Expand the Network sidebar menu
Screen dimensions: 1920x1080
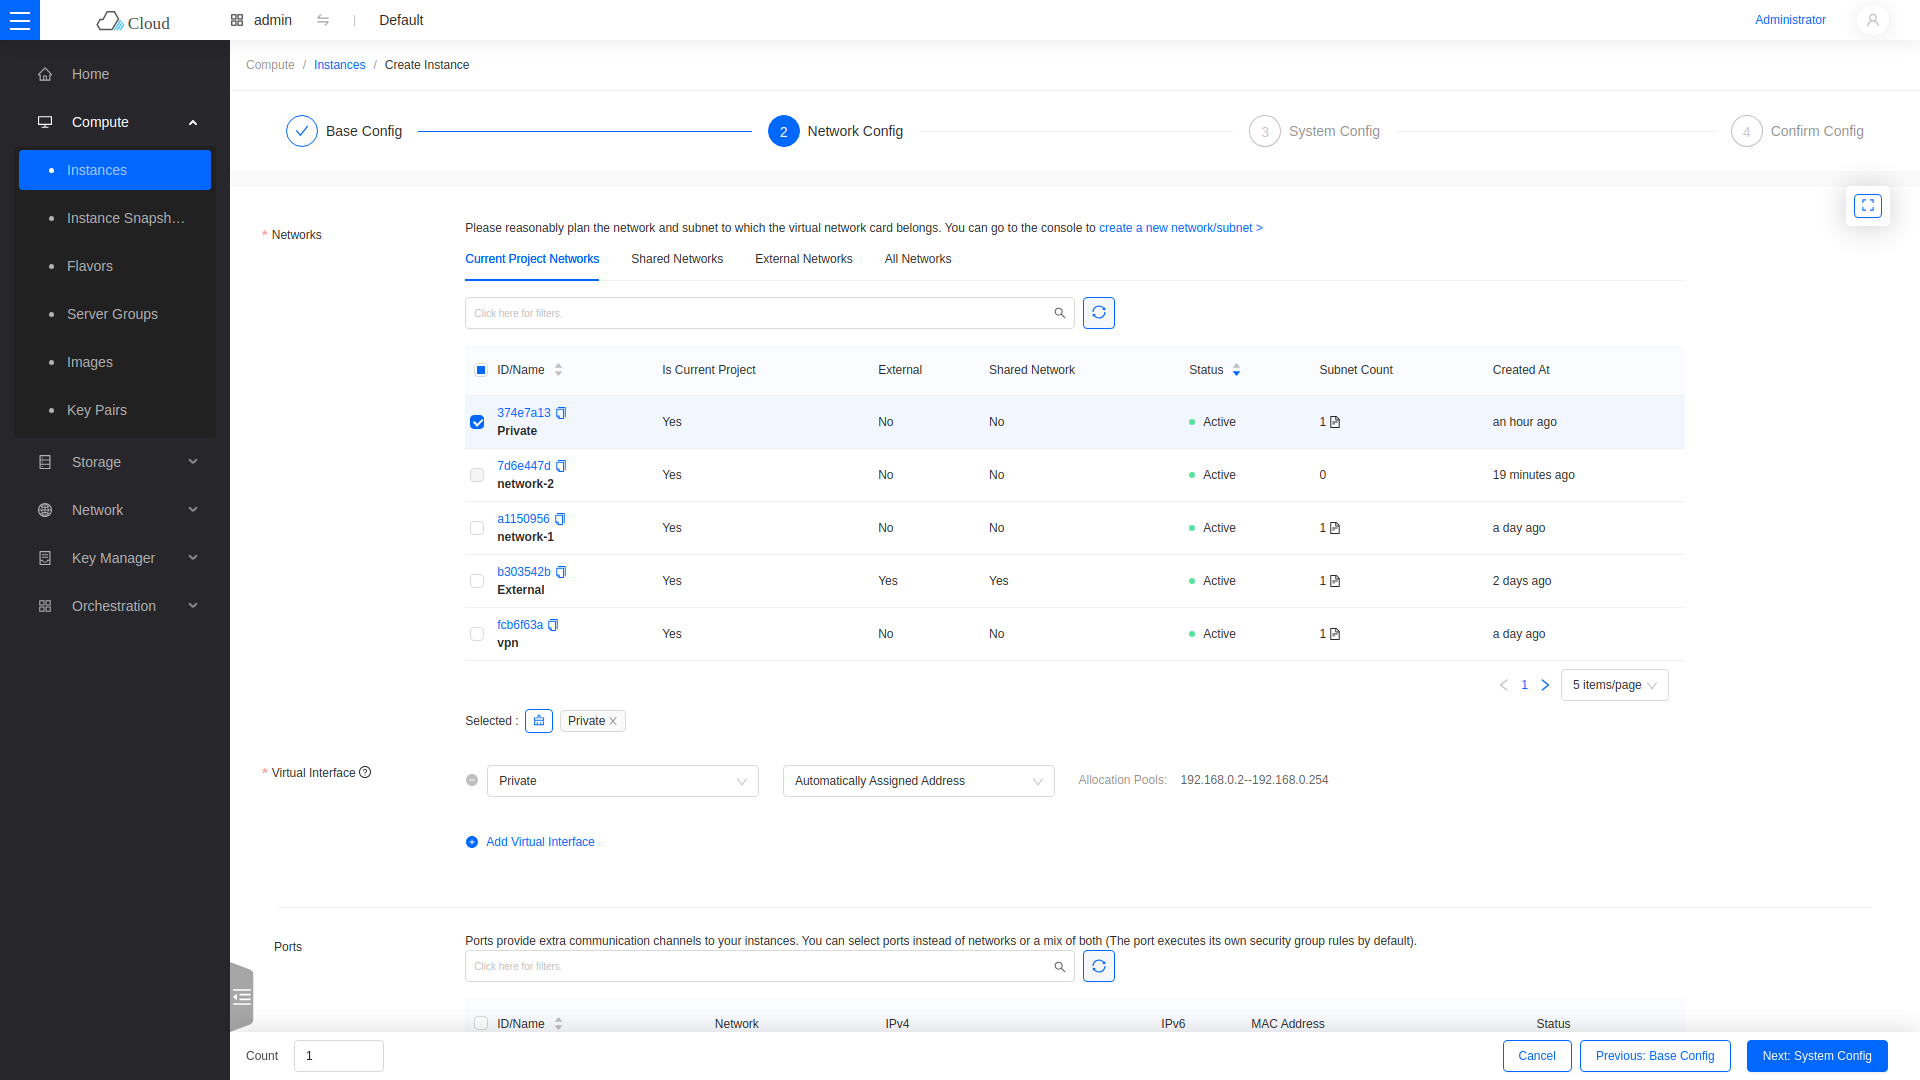[115, 510]
